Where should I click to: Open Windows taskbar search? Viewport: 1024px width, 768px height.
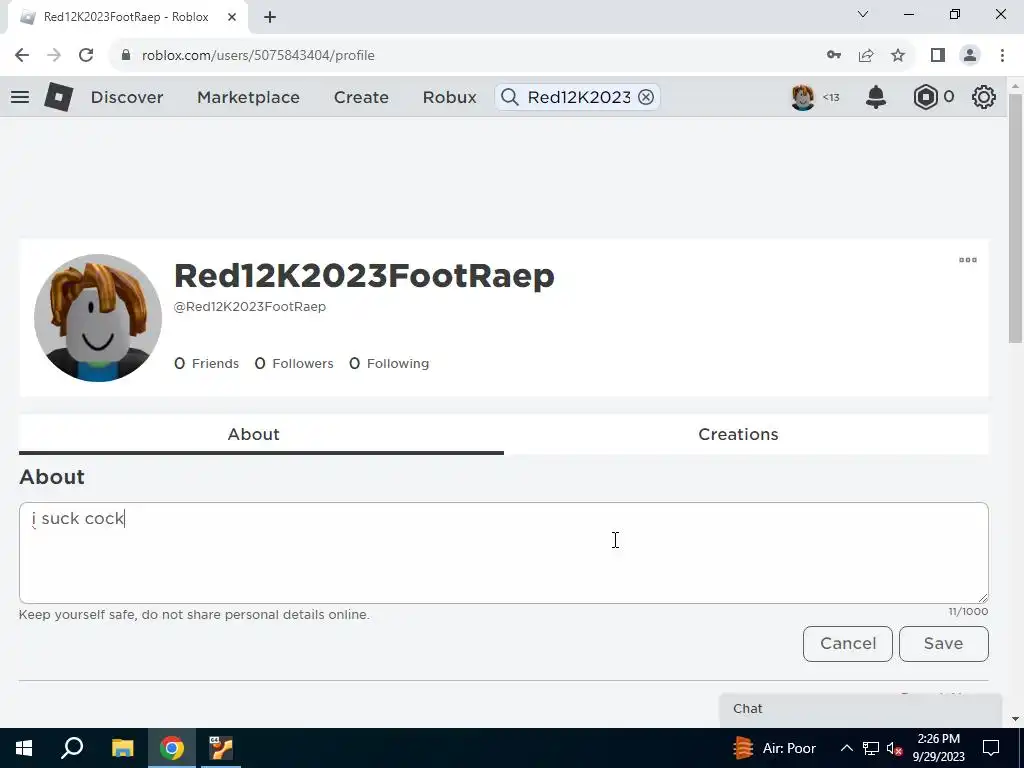[x=72, y=748]
